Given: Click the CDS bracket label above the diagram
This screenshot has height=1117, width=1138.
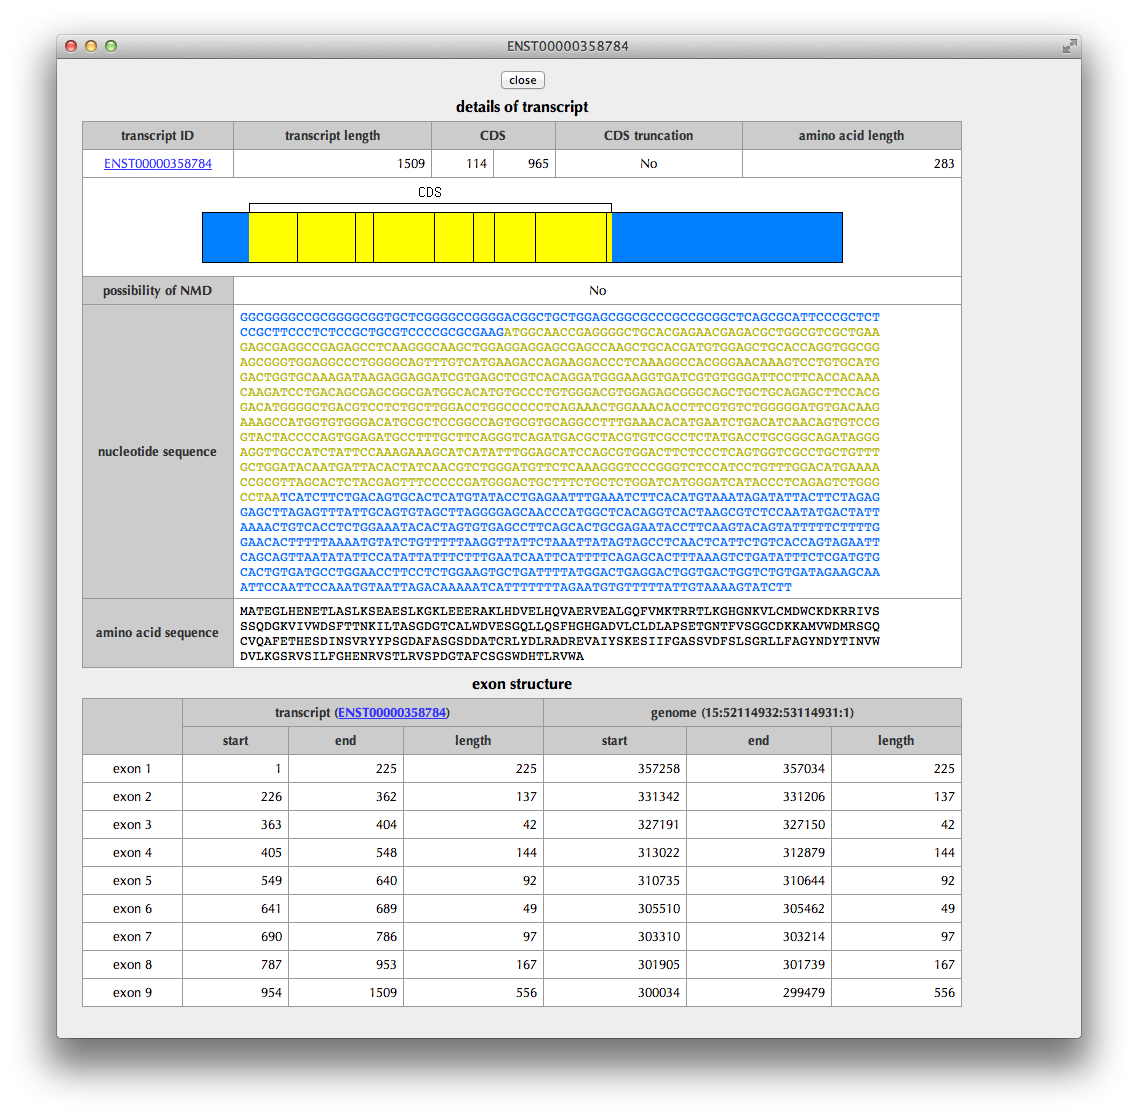Looking at the screenshot, I should point(429,192).
